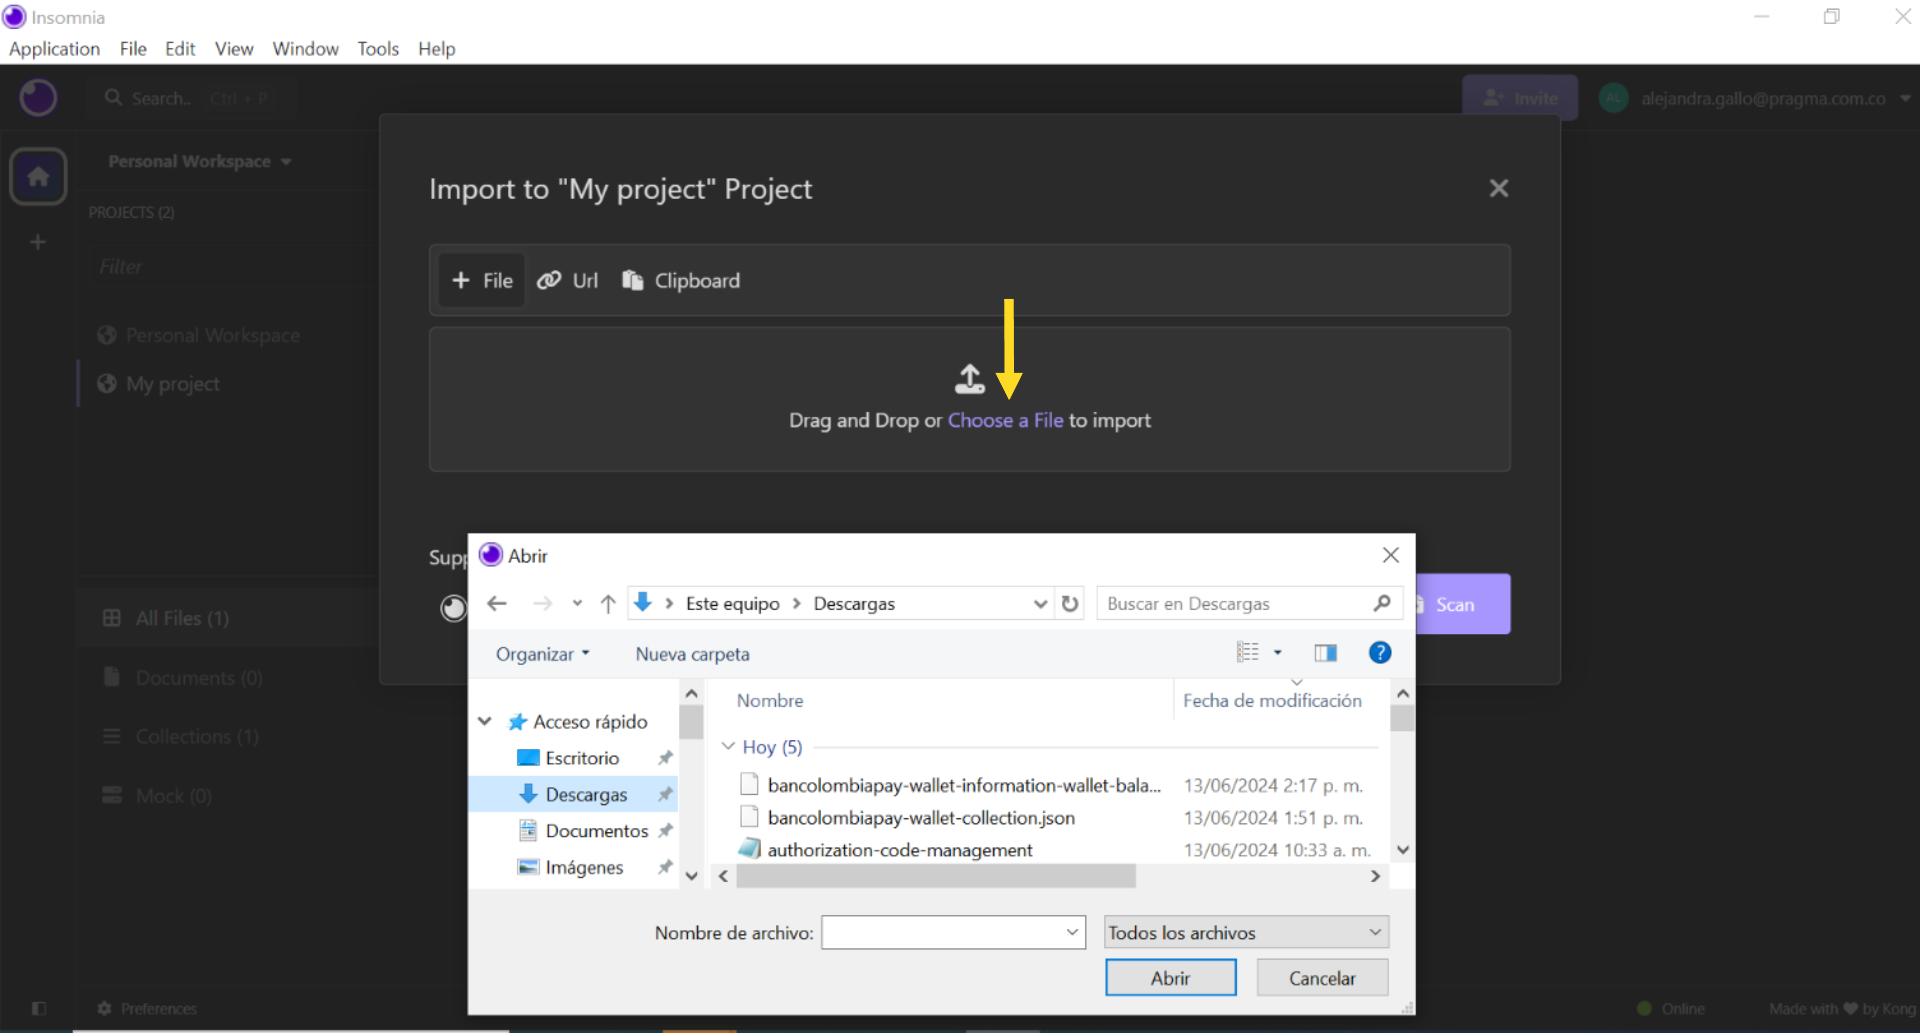Click the Descargas breadcrumb in address bar

click(854, 603)
